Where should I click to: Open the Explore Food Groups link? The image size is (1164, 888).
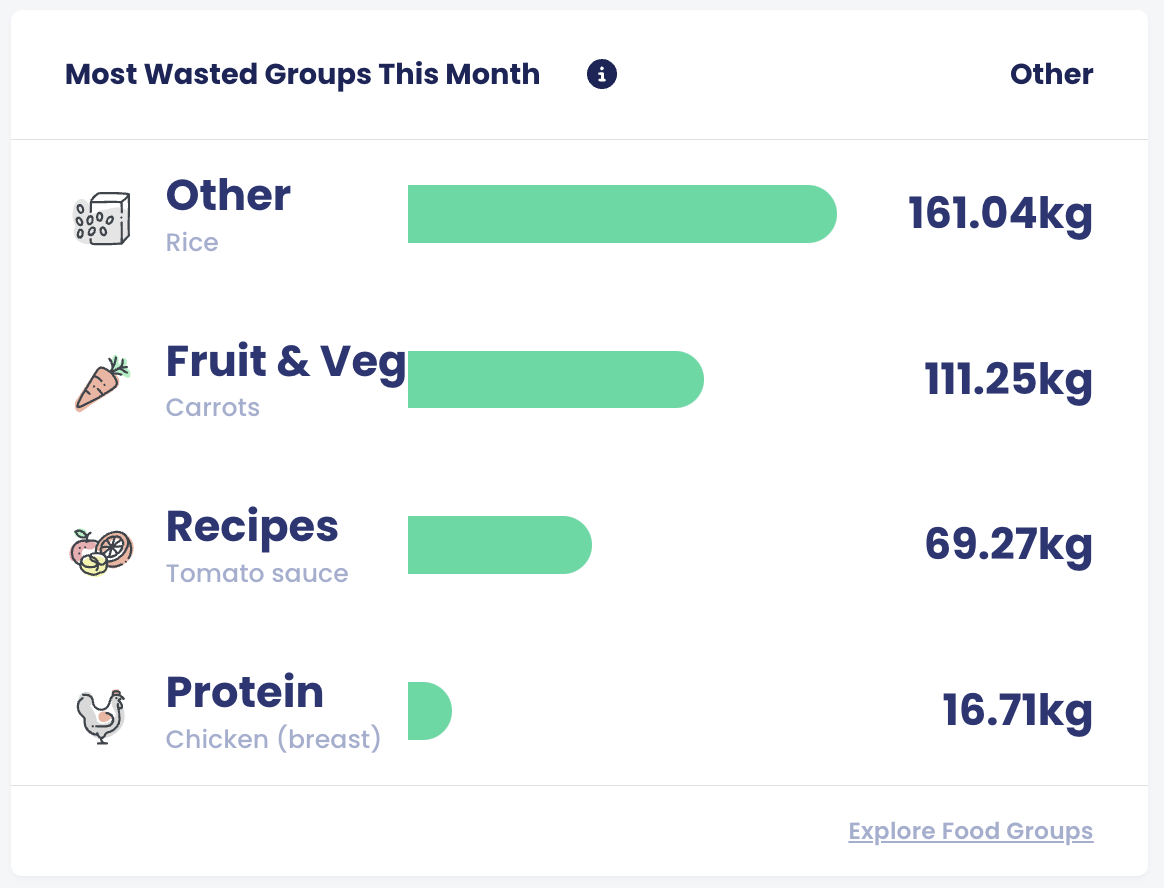tap(970, 831)
